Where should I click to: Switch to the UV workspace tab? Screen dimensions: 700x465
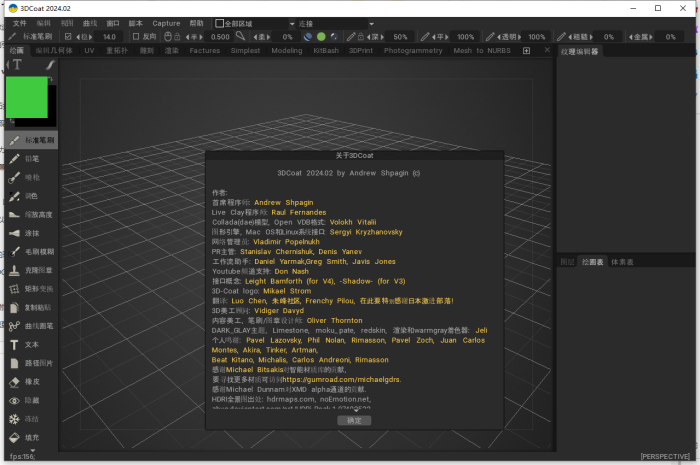tap(89, 51)
